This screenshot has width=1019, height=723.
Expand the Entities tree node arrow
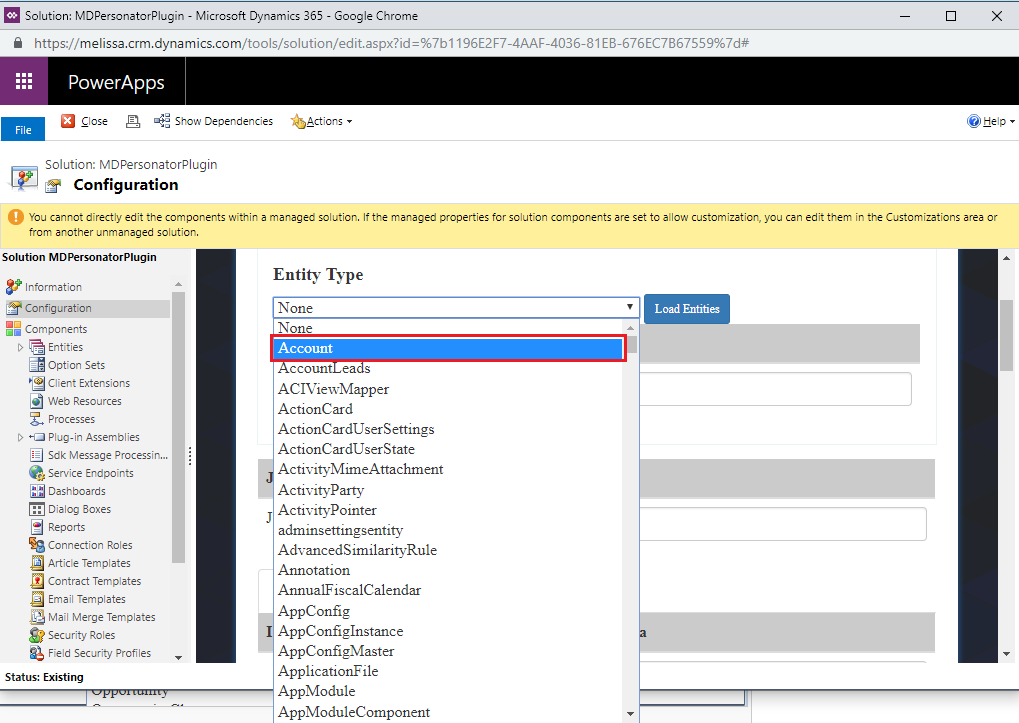[x=20, y=348]
